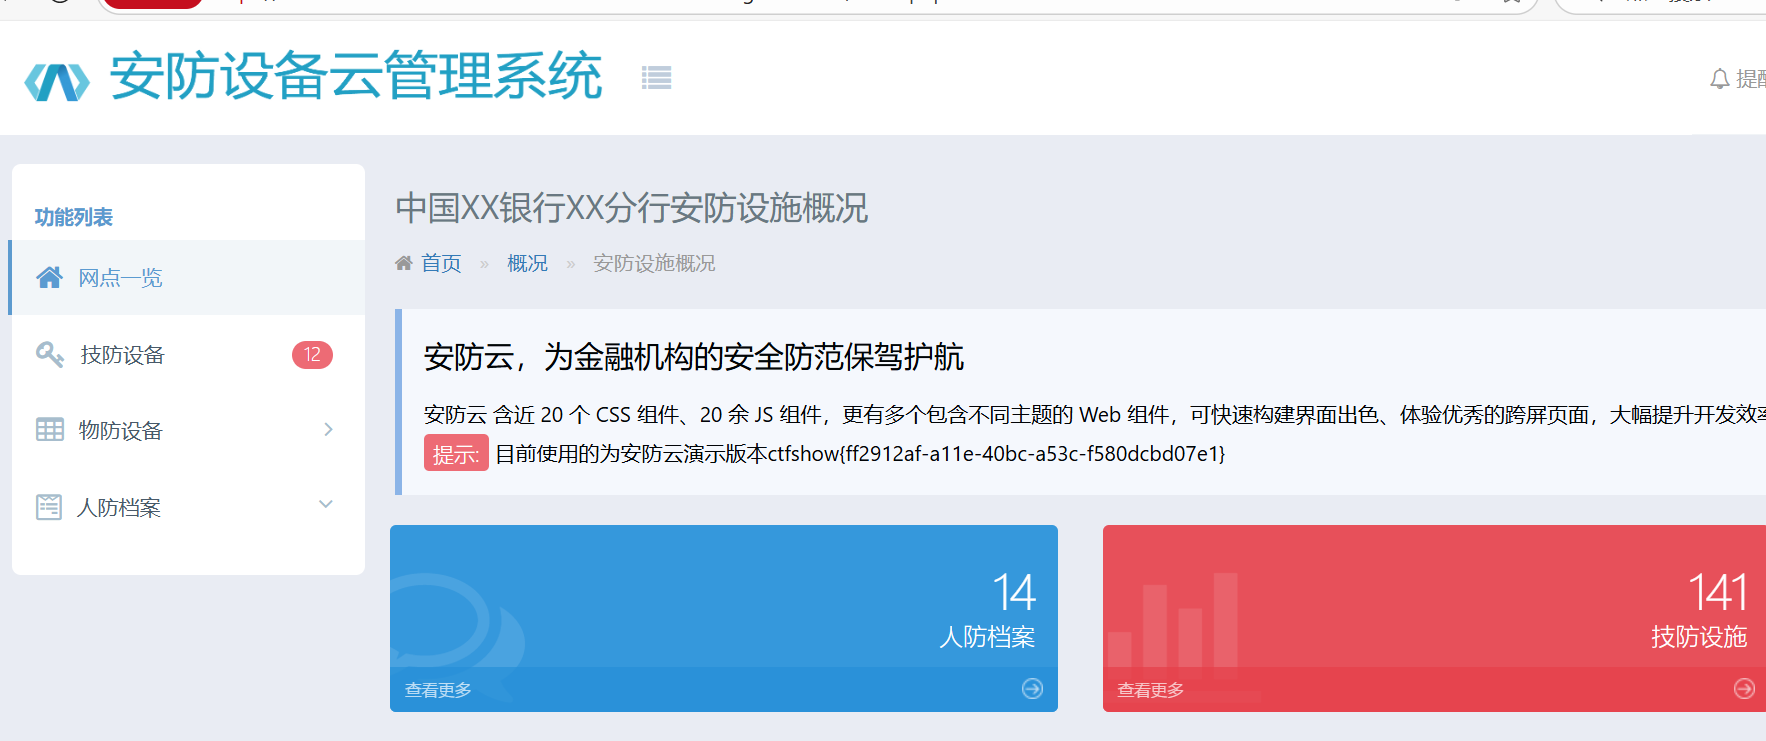1766x741 pixels.
Task: Click the table icon beside 物防设备
Action: tap(50, 430)
